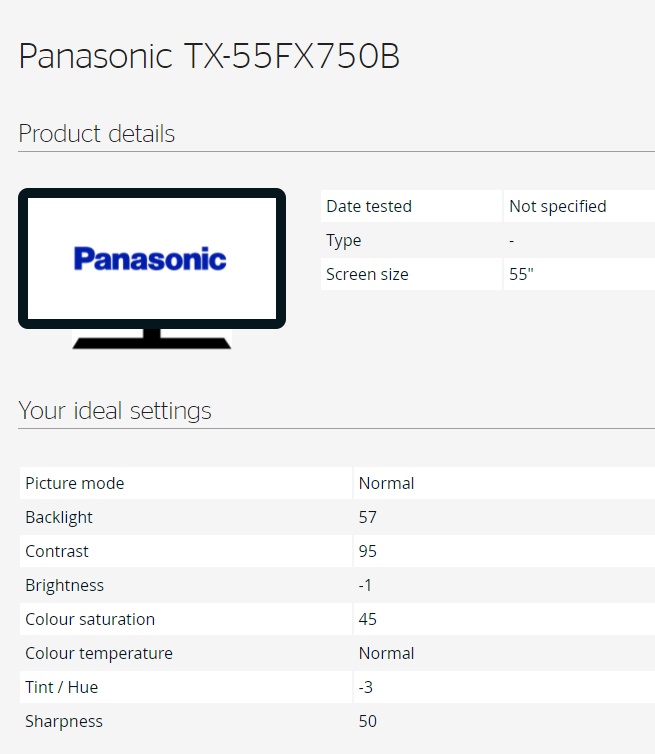Image resolution: width=655 pixels, height=754 pixels.
Task: Select the Sharpness value 50
Action: (x=368, y=721)
